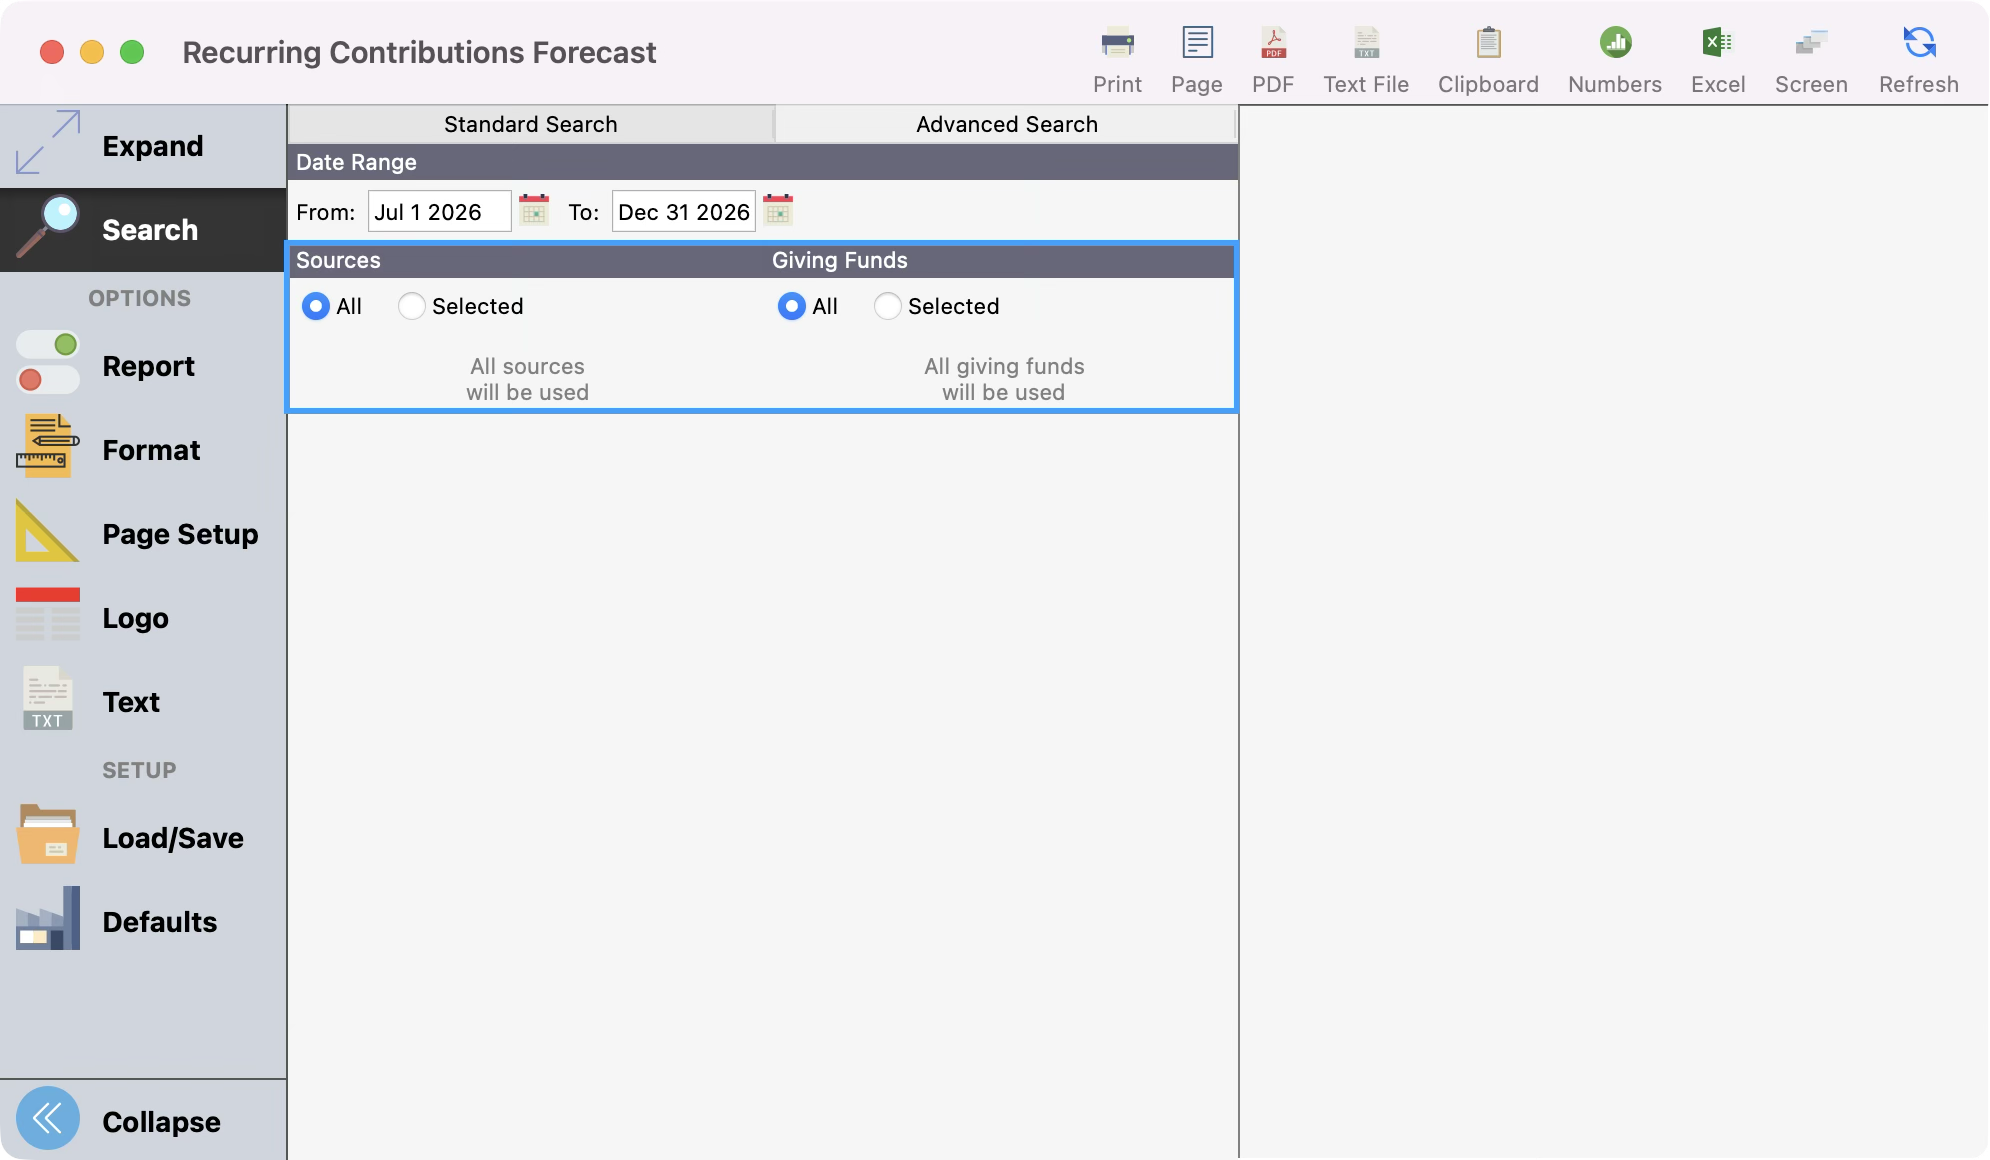Select All radio under Giving Funds

[x=792, y=306]
